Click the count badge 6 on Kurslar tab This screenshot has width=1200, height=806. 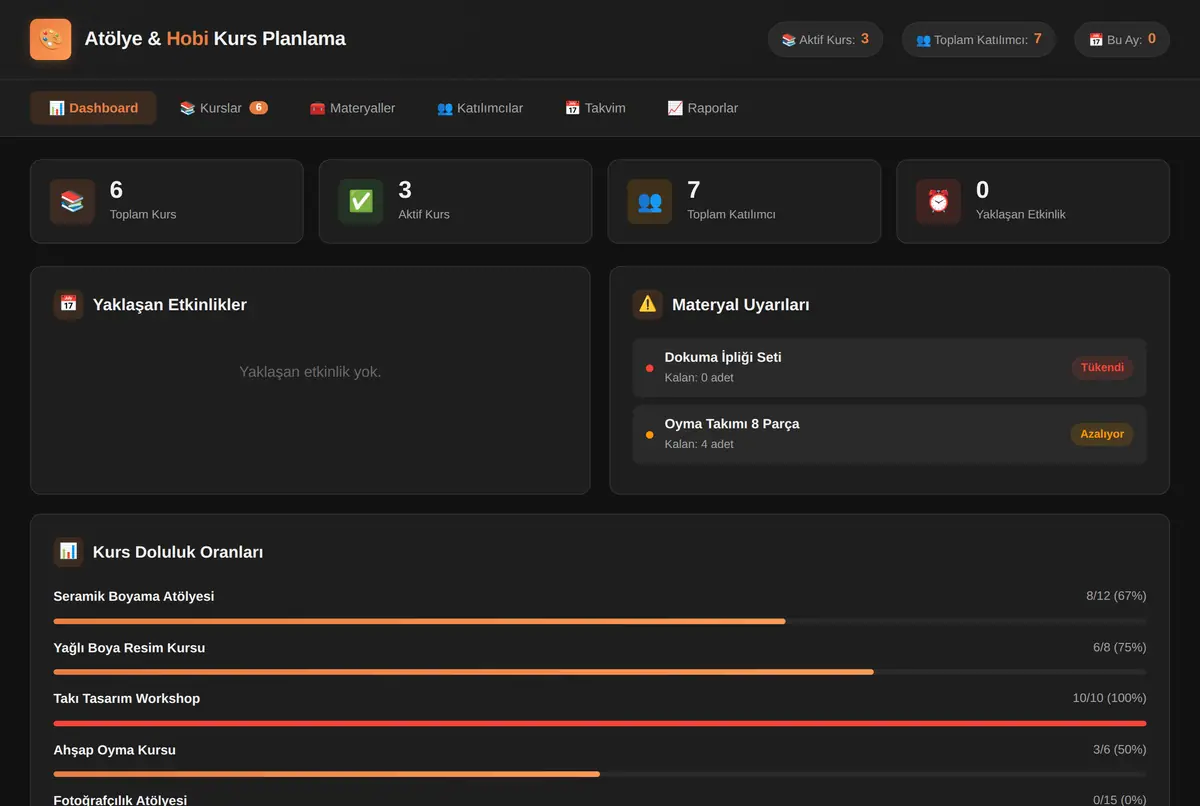click(258, 108)
